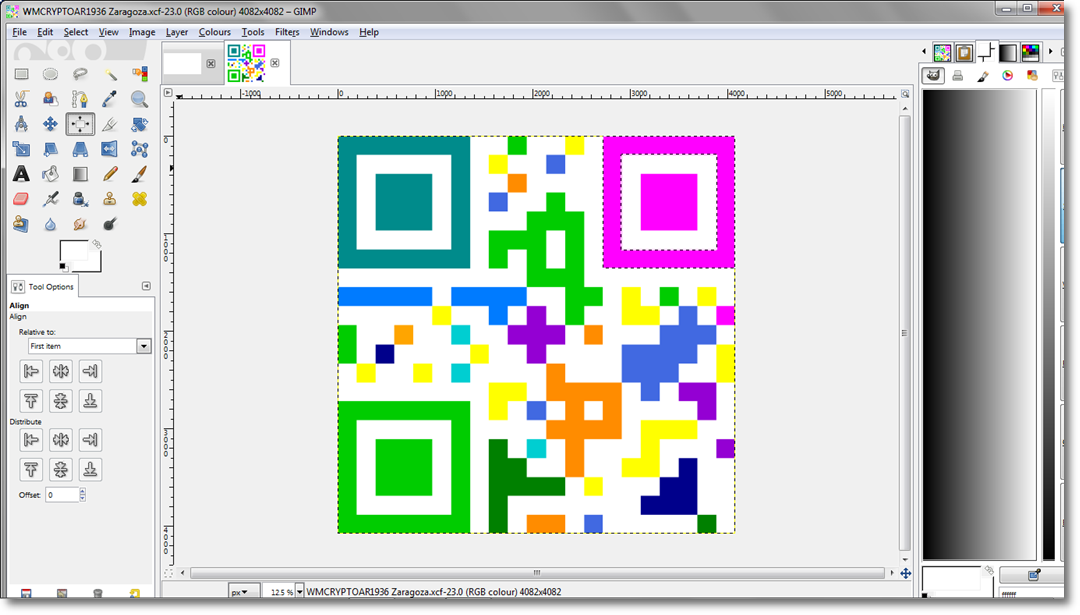Screen dimensions: 1080x615
Task: Activate the Eraser tool
Action: tap(21, 199)
